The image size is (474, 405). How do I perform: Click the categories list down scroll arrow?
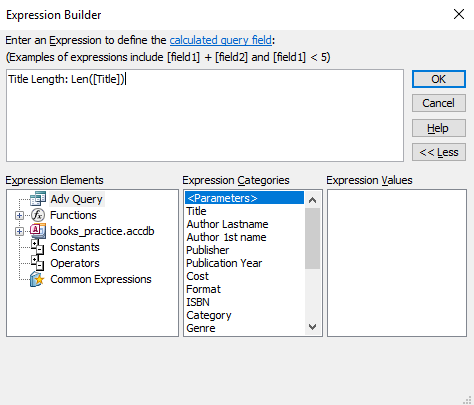point(312,327)
